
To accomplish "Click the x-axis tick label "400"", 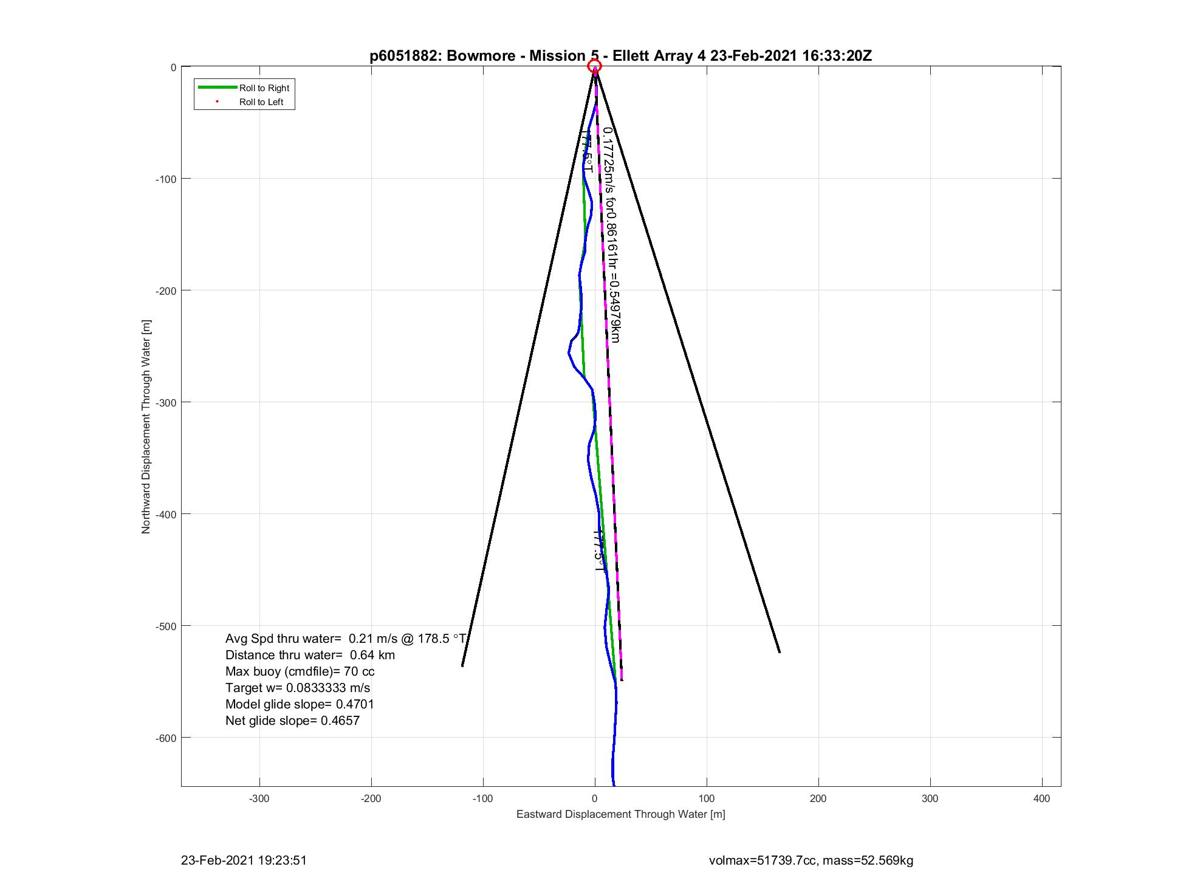I will (x=1043, y=798).
